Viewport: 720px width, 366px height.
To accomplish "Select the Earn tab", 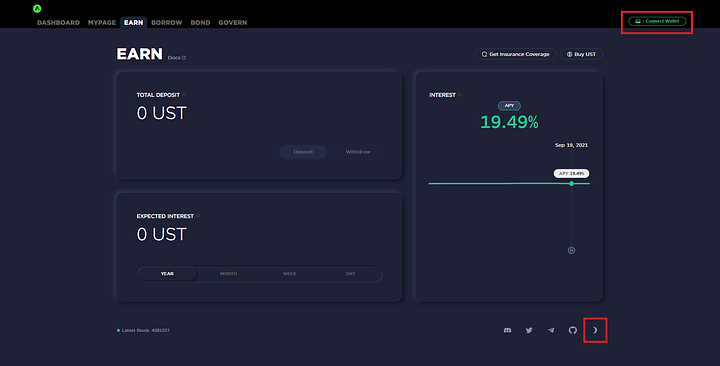I will point(134,23).
